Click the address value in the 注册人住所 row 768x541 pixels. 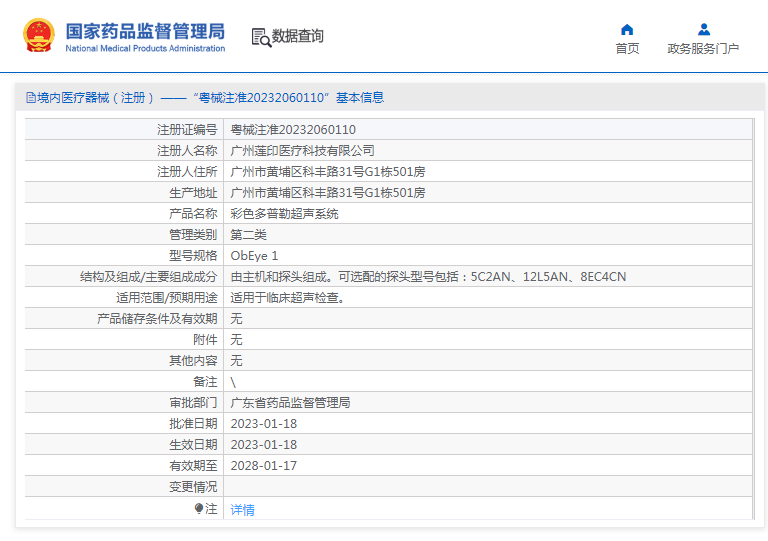[x=328, y=172]
